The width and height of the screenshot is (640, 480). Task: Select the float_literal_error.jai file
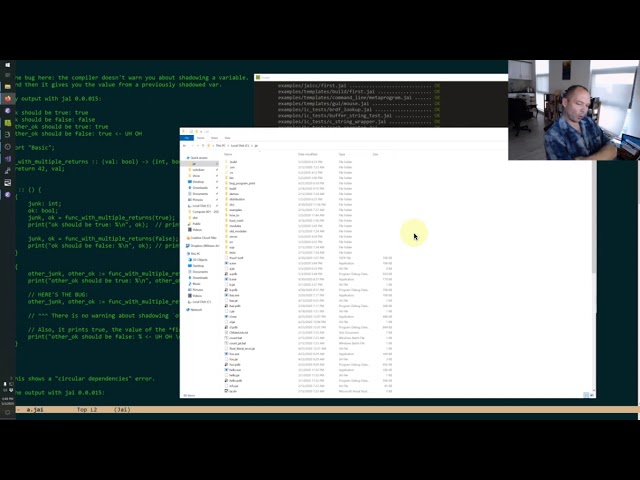point(242,349)
